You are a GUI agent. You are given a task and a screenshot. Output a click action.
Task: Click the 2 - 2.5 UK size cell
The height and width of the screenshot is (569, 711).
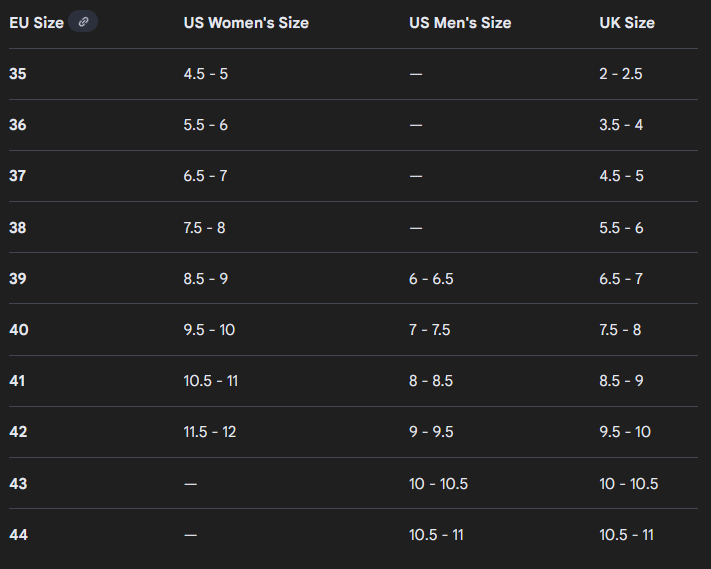tap(621, 74)
